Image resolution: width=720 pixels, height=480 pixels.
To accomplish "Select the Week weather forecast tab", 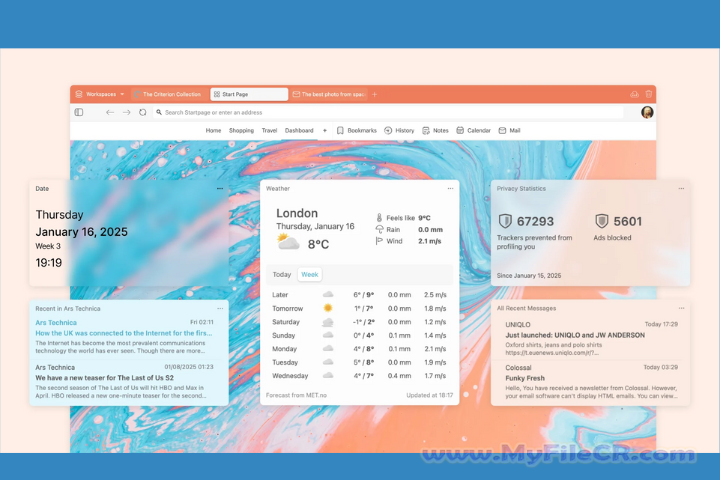I will click(310, 274).
